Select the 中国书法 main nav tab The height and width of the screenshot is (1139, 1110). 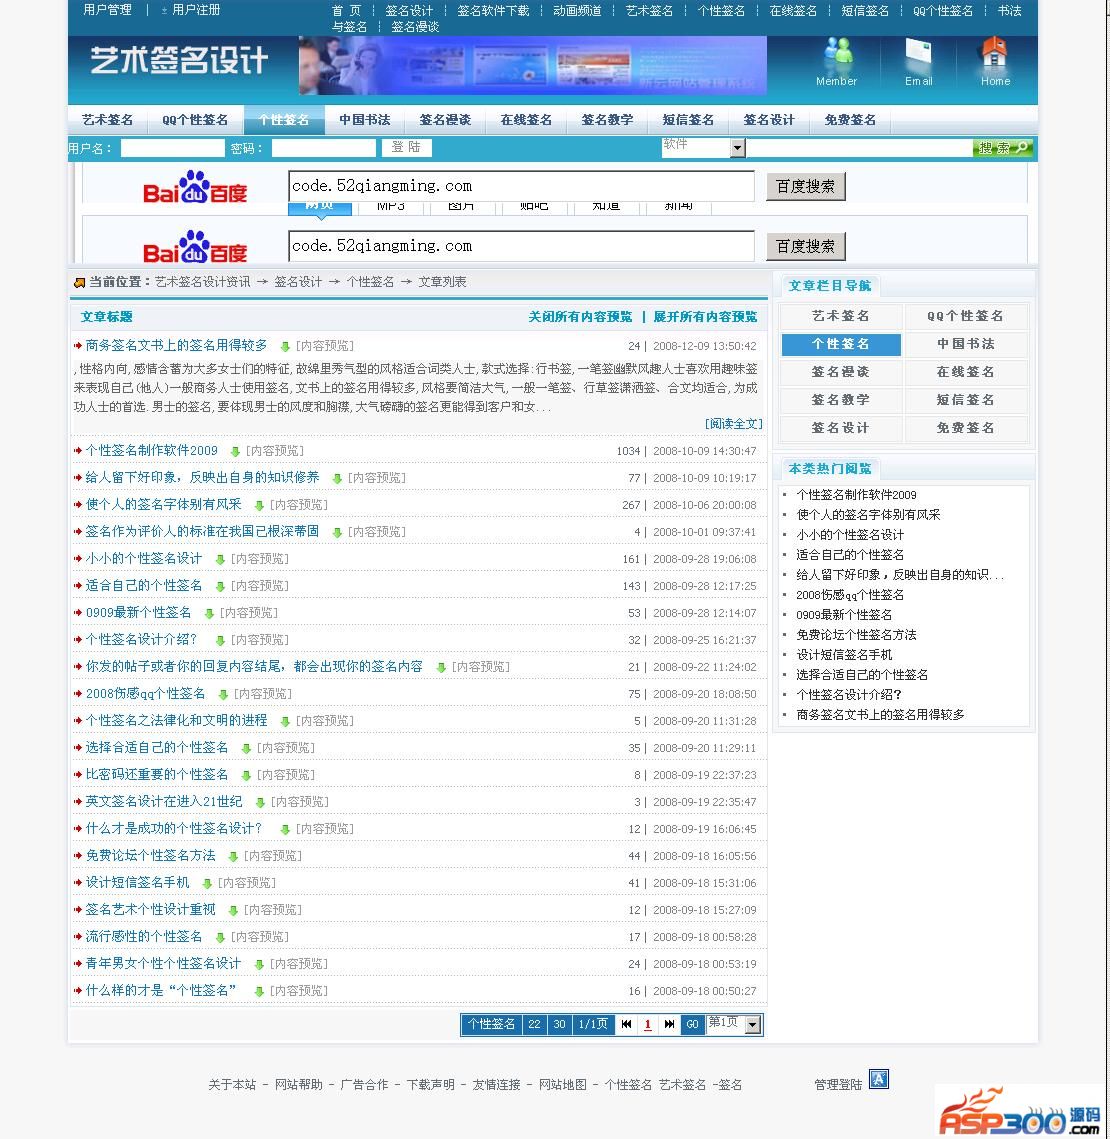[x=365, y=120]
